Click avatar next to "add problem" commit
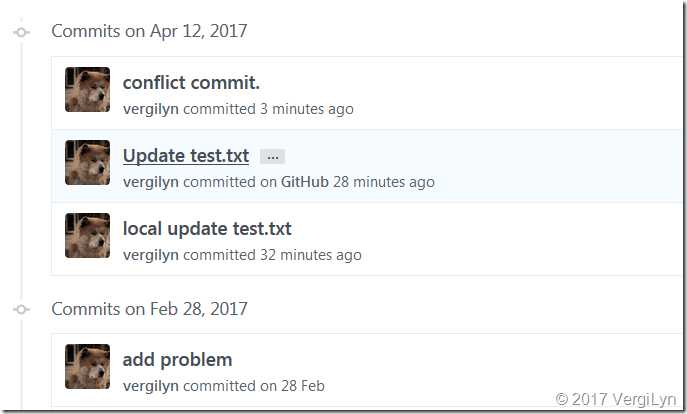Viewport: 687px width, 414px height. [x=87, y=367]
